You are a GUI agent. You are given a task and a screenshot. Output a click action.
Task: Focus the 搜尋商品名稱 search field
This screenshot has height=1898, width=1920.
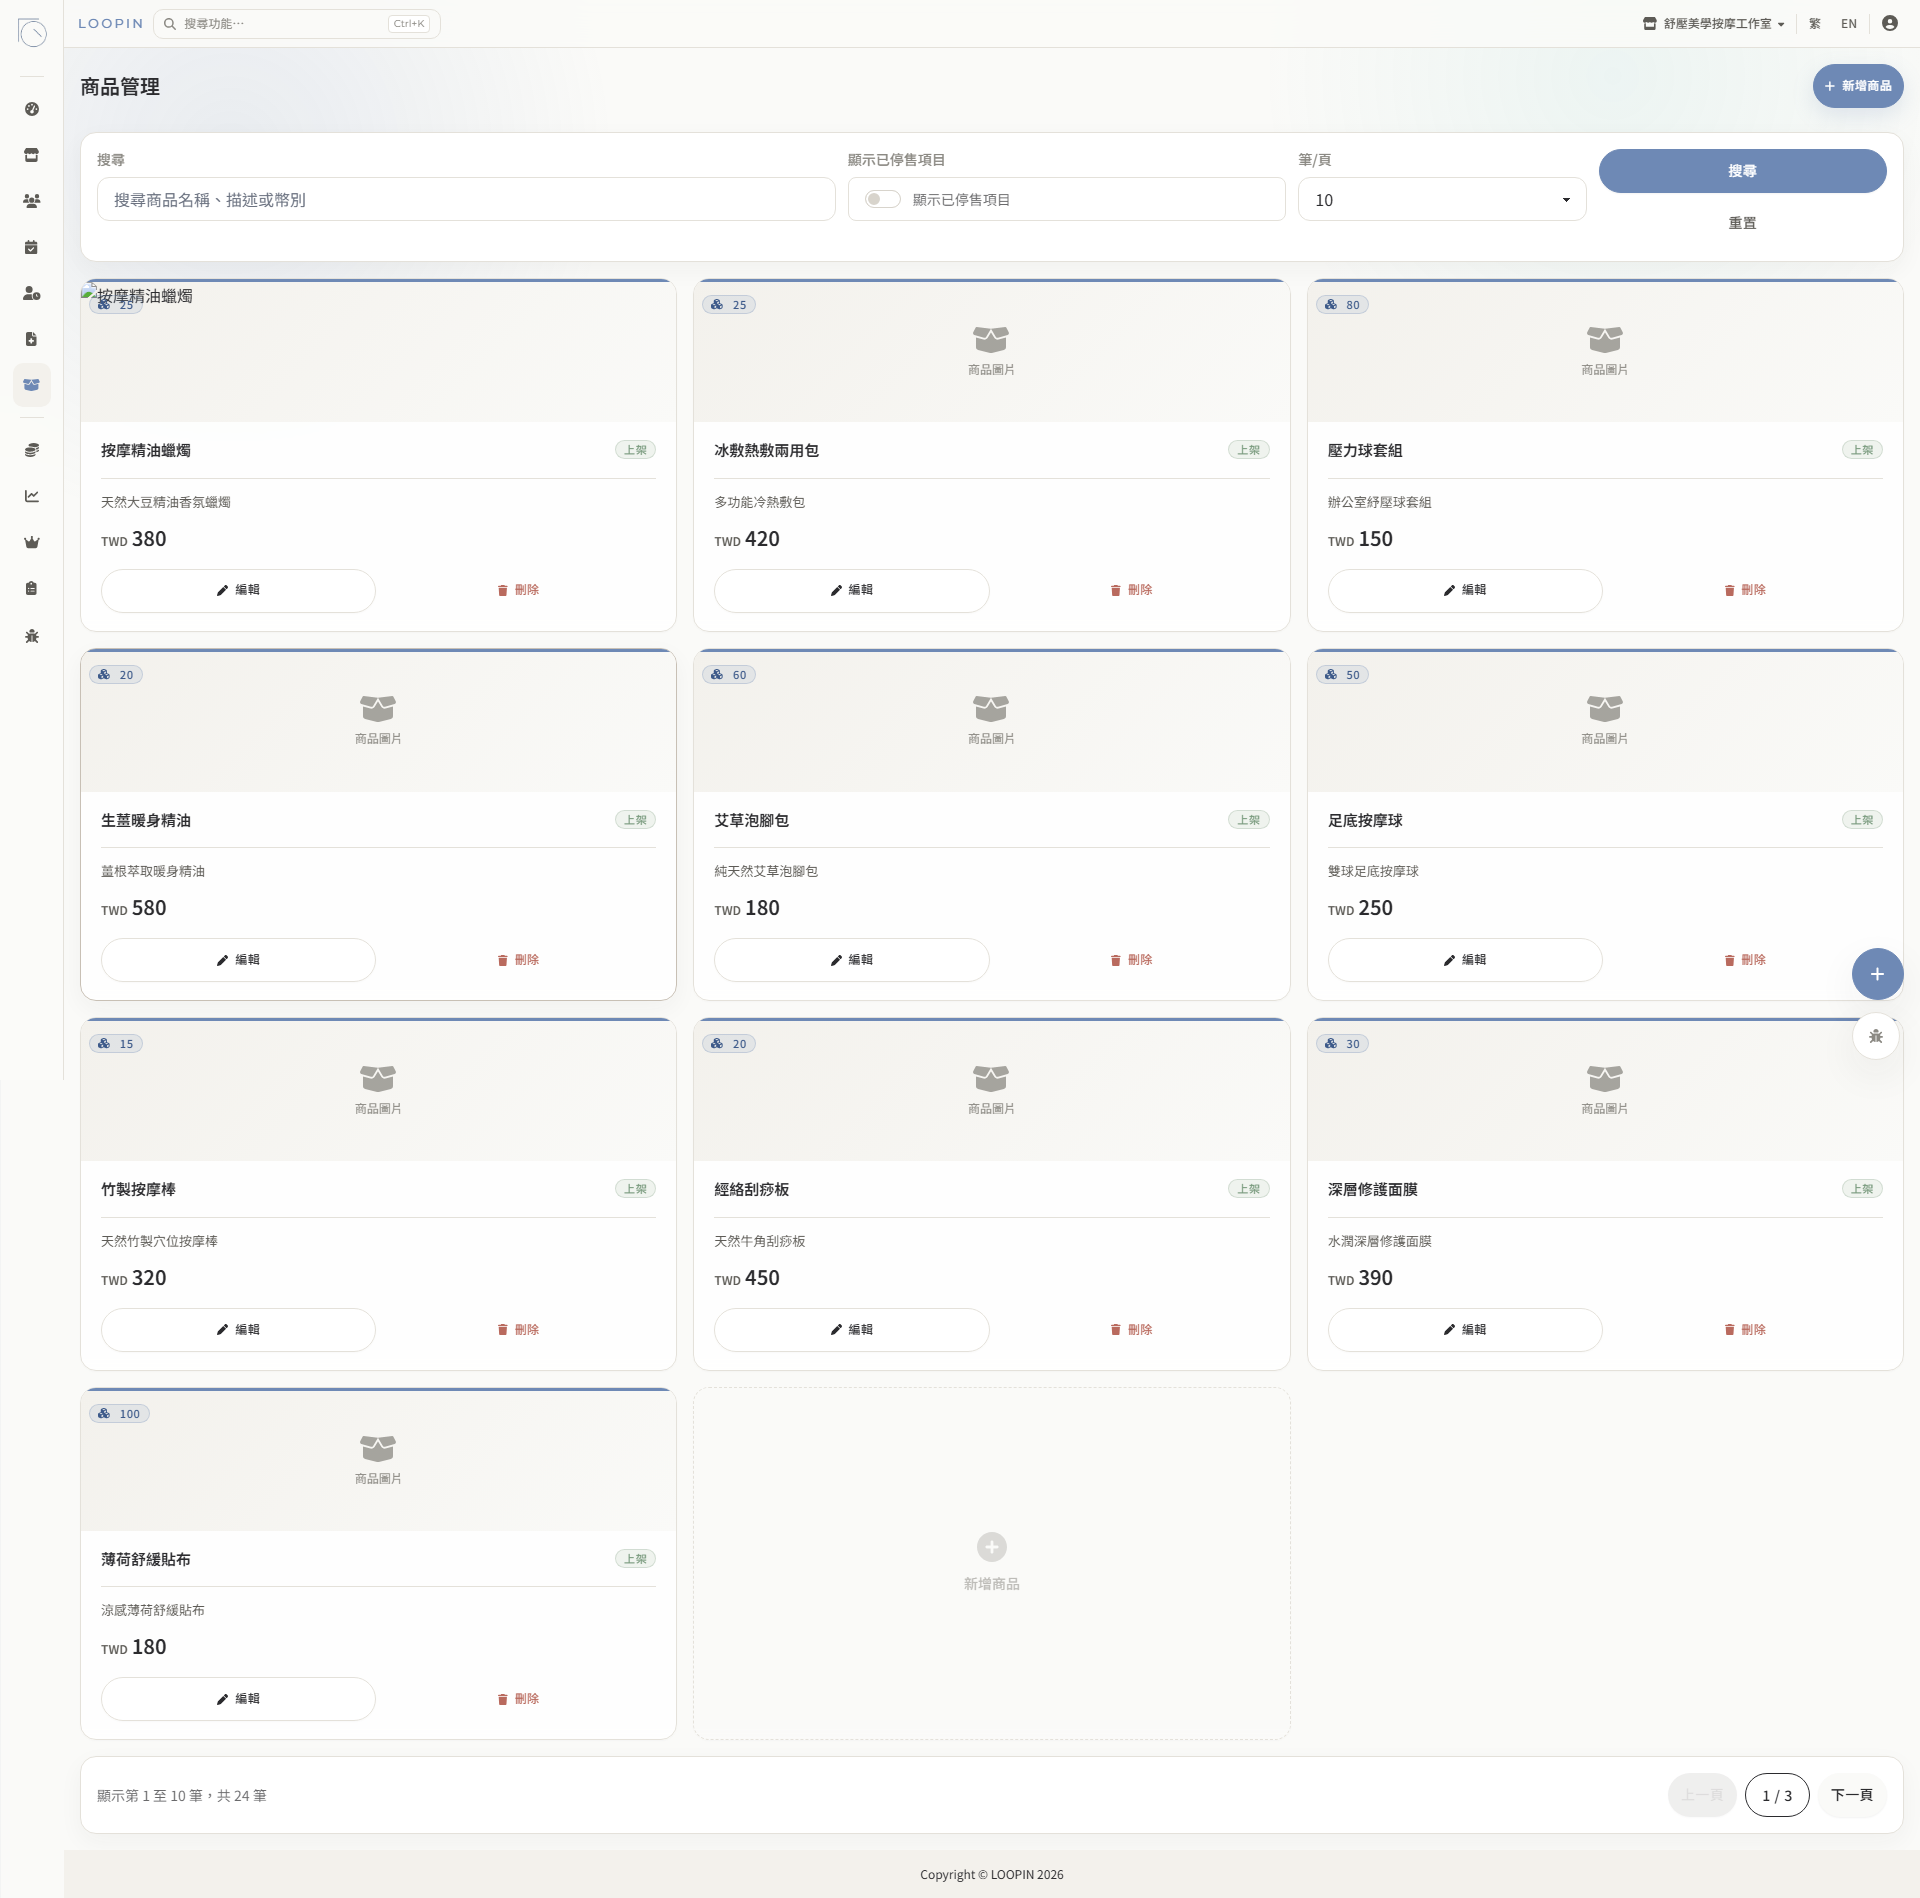pyautogui.click(x=466, y=200)
